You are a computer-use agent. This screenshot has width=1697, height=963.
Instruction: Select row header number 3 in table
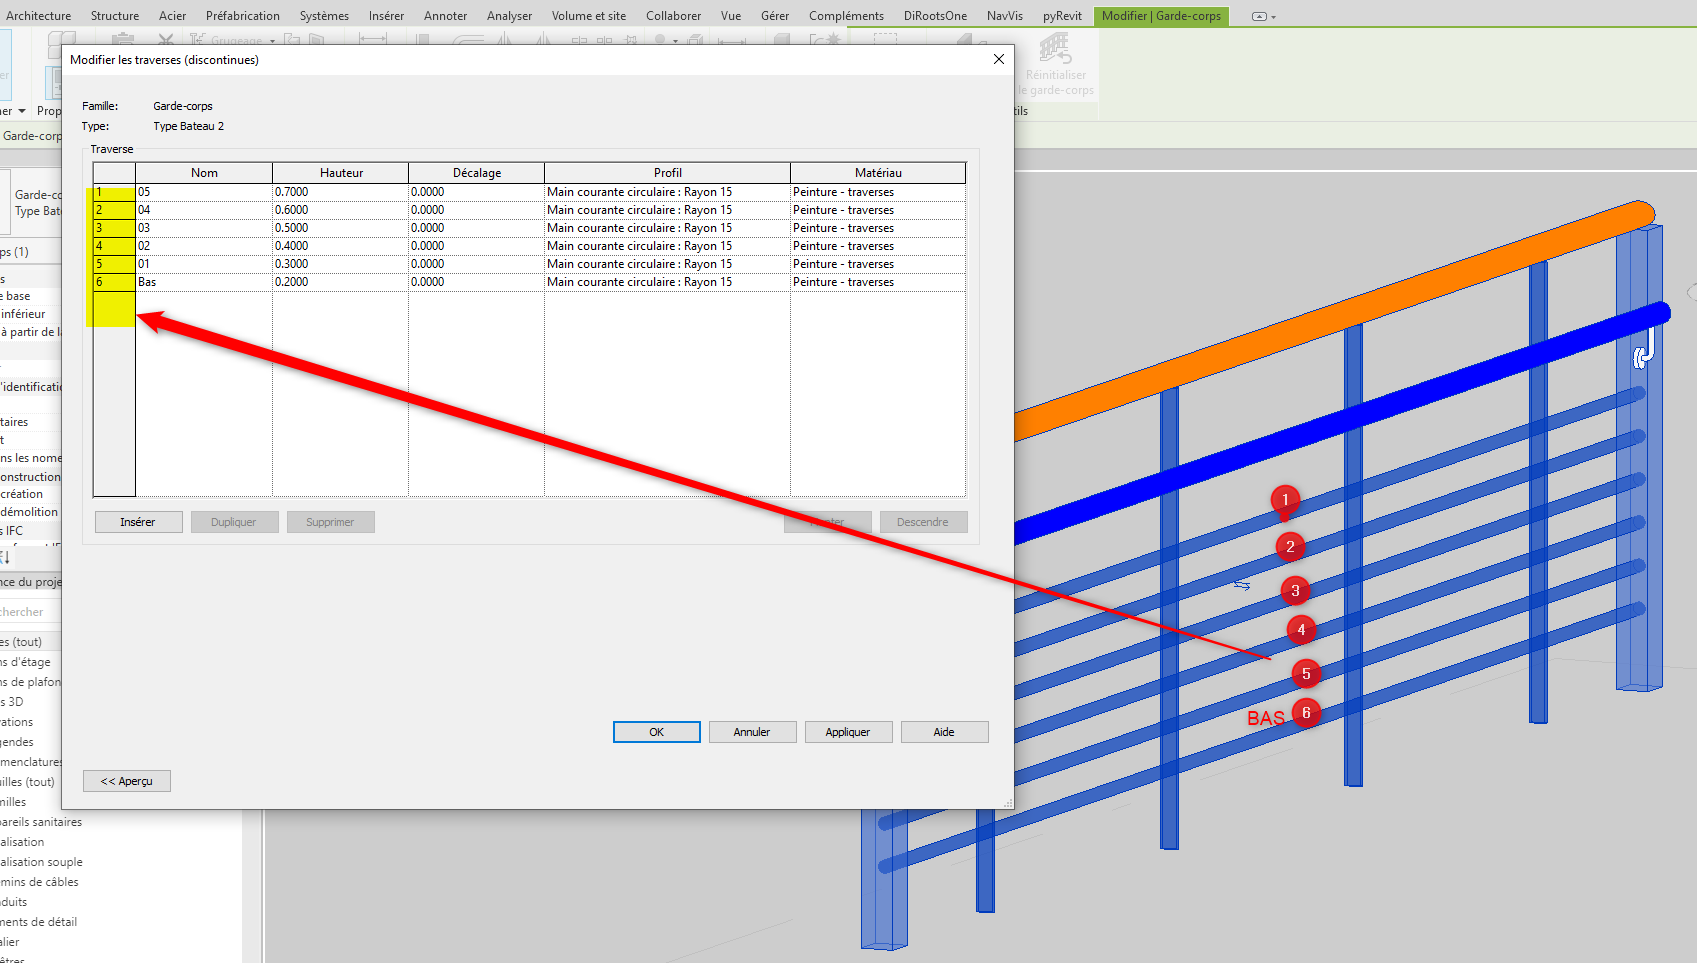pyautogui.click(x=114, y=228)
